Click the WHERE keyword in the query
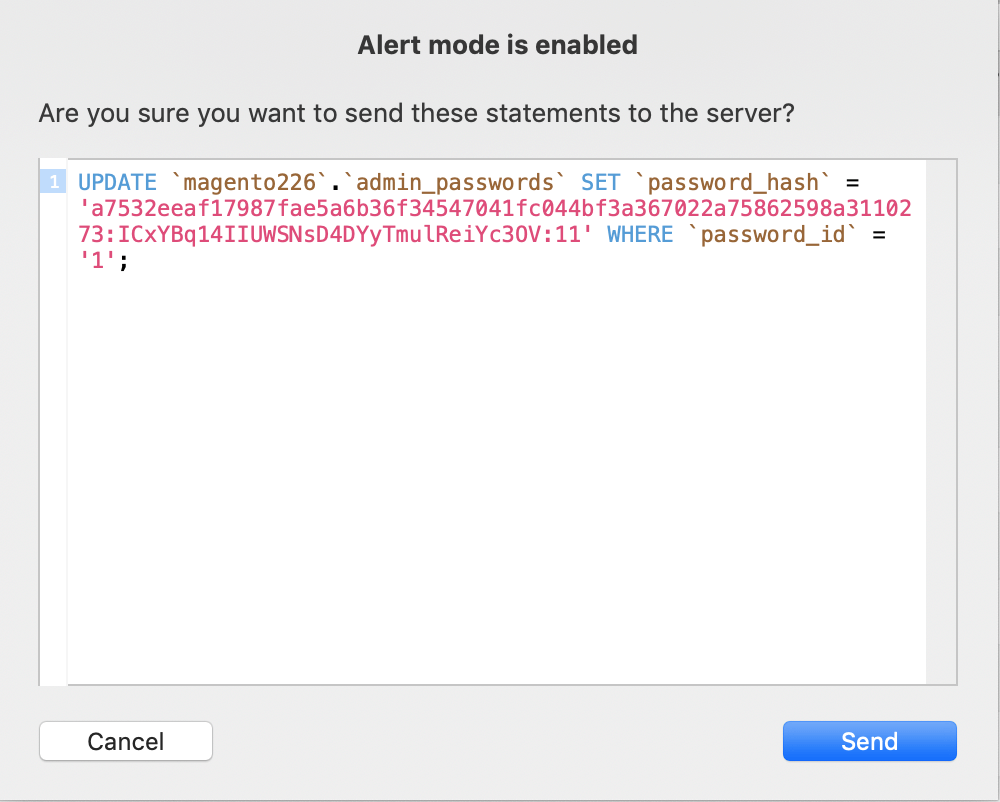Viewport: 1000px width, 802px height. 640,235
